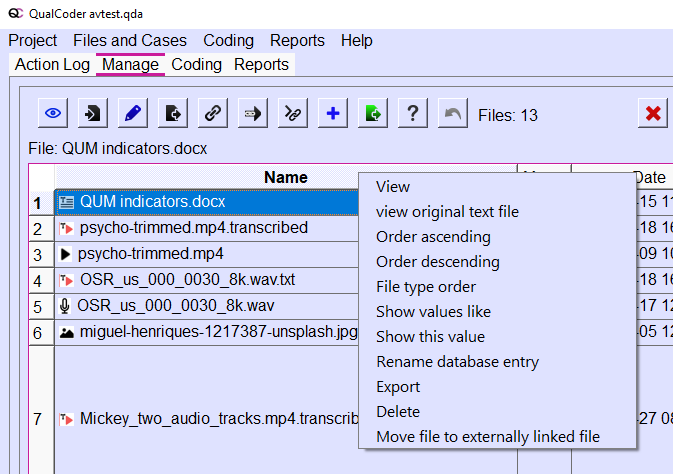Choose Rename database entry from context menu

pos(457,362)
